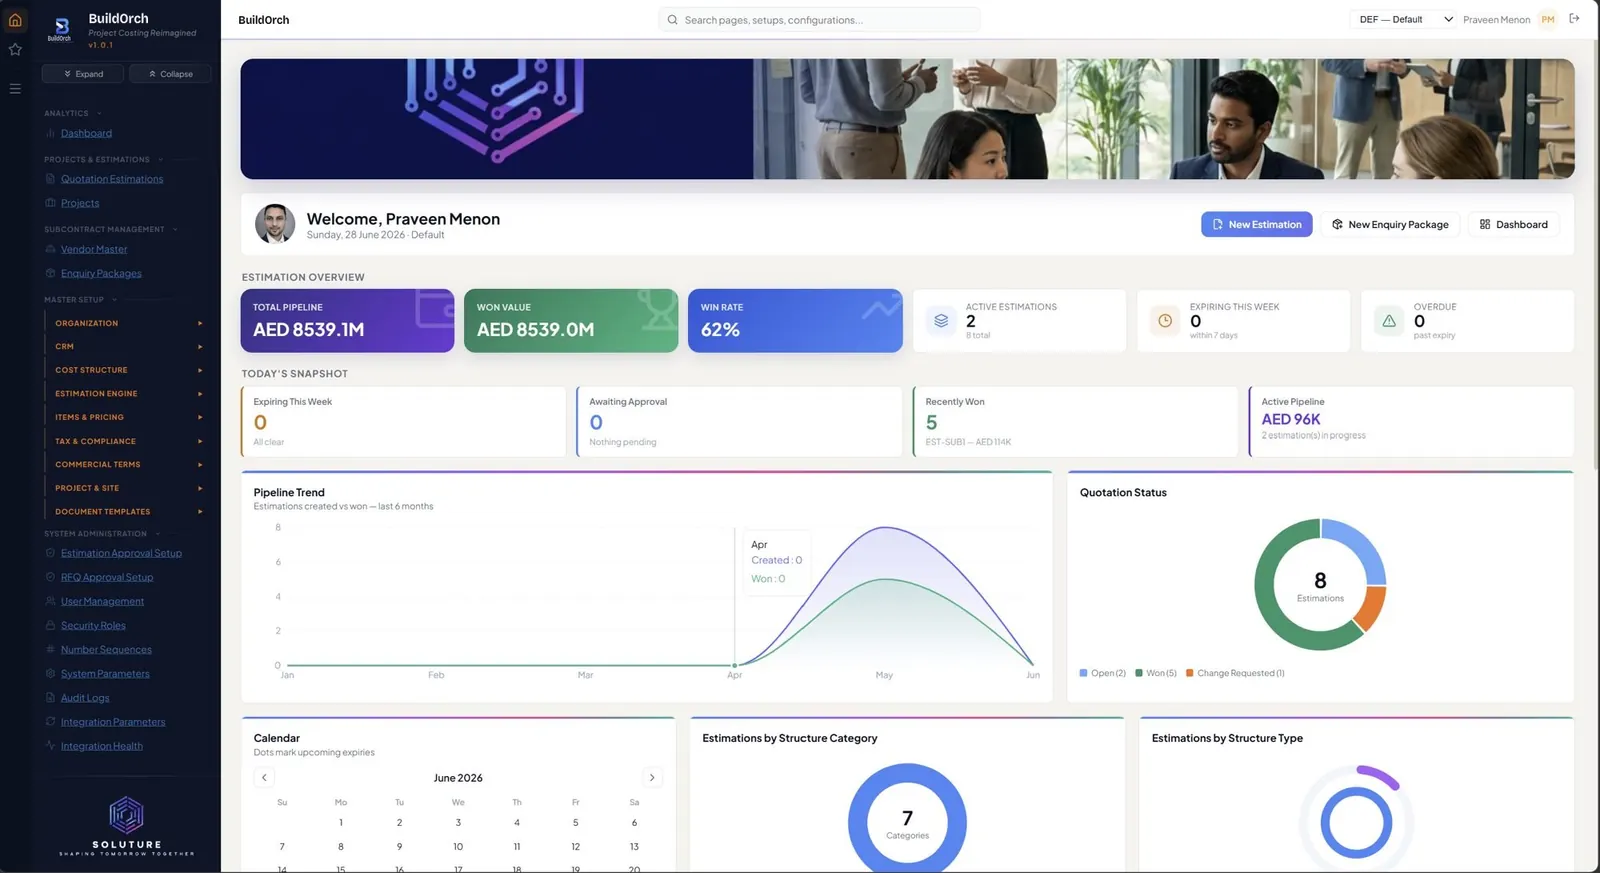Screen dimensions: 1600x873
Task: Open Audit Logs link
Action: 85,698
